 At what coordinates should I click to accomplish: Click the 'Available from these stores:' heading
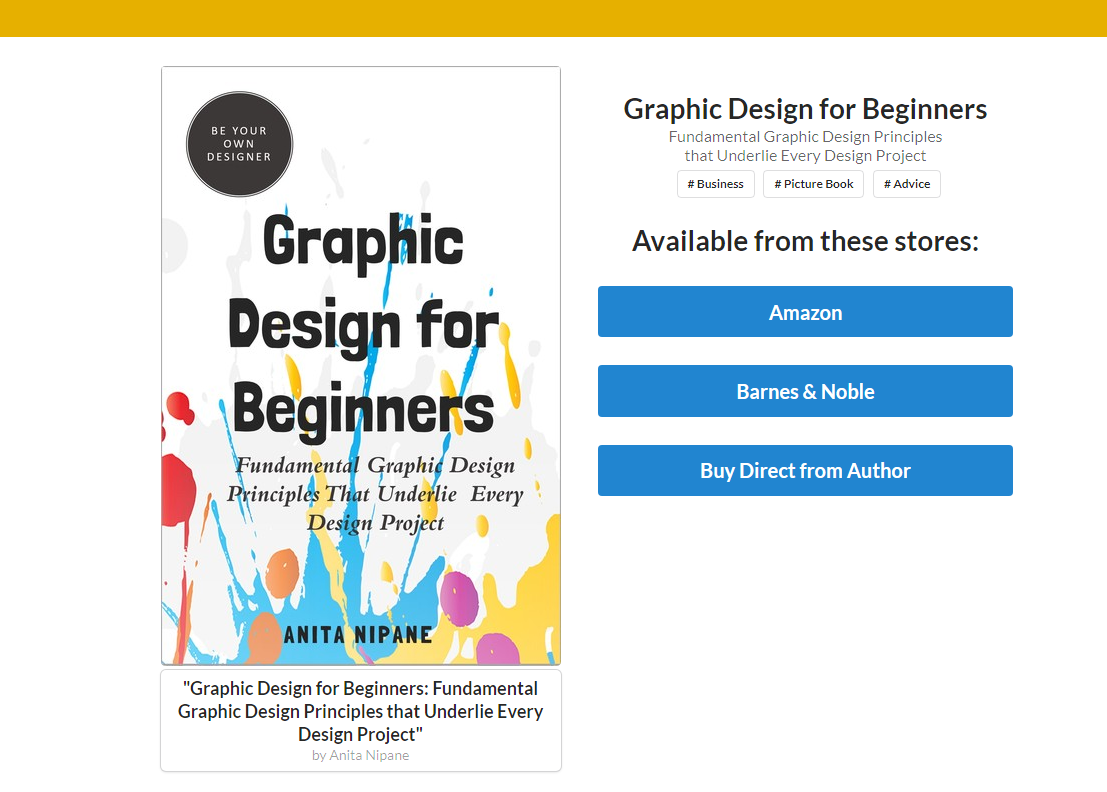(x=805, y=241)
